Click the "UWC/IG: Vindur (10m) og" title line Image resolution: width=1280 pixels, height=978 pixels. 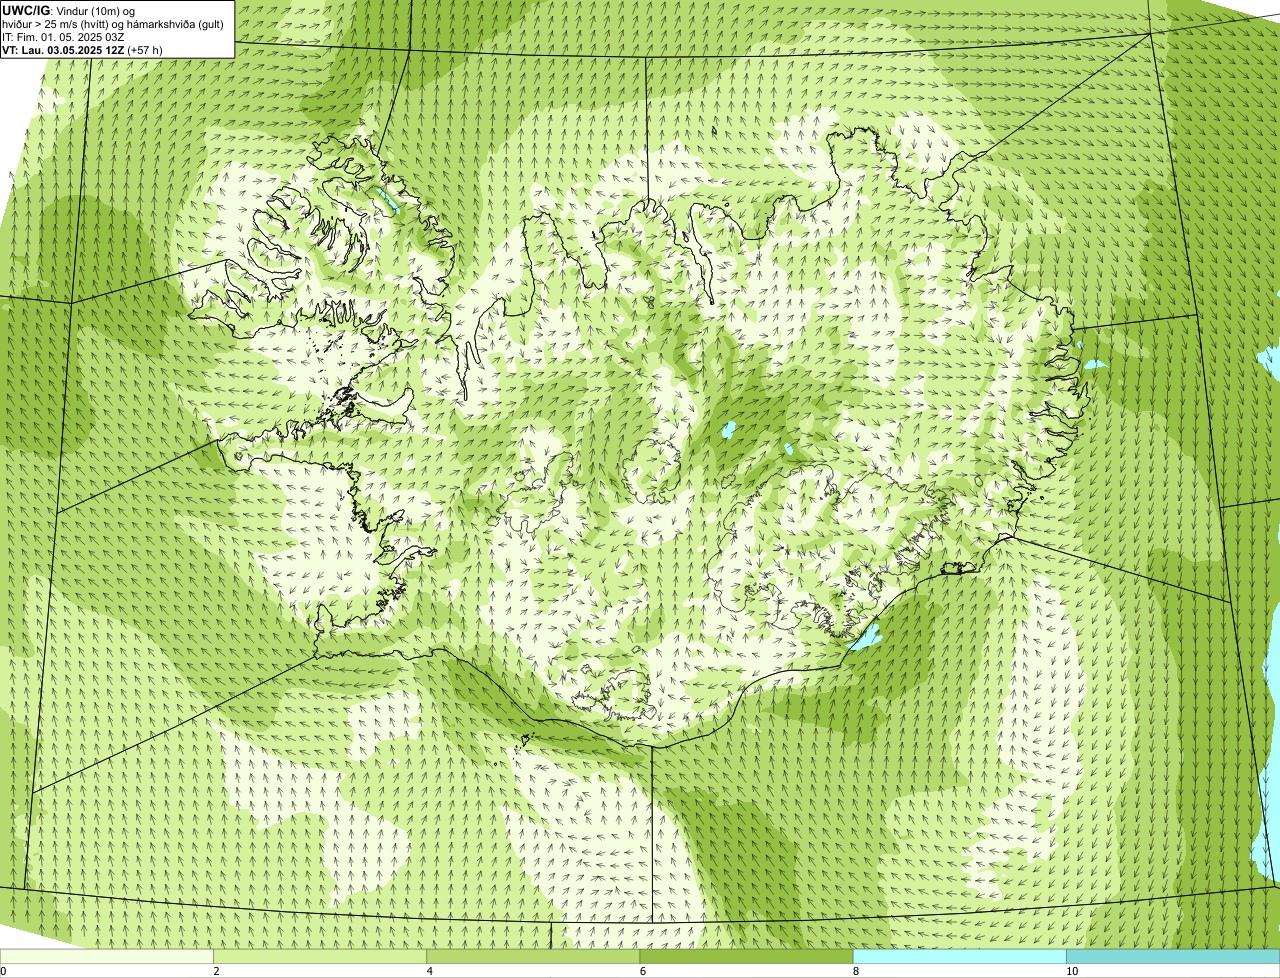pos(70,10)
